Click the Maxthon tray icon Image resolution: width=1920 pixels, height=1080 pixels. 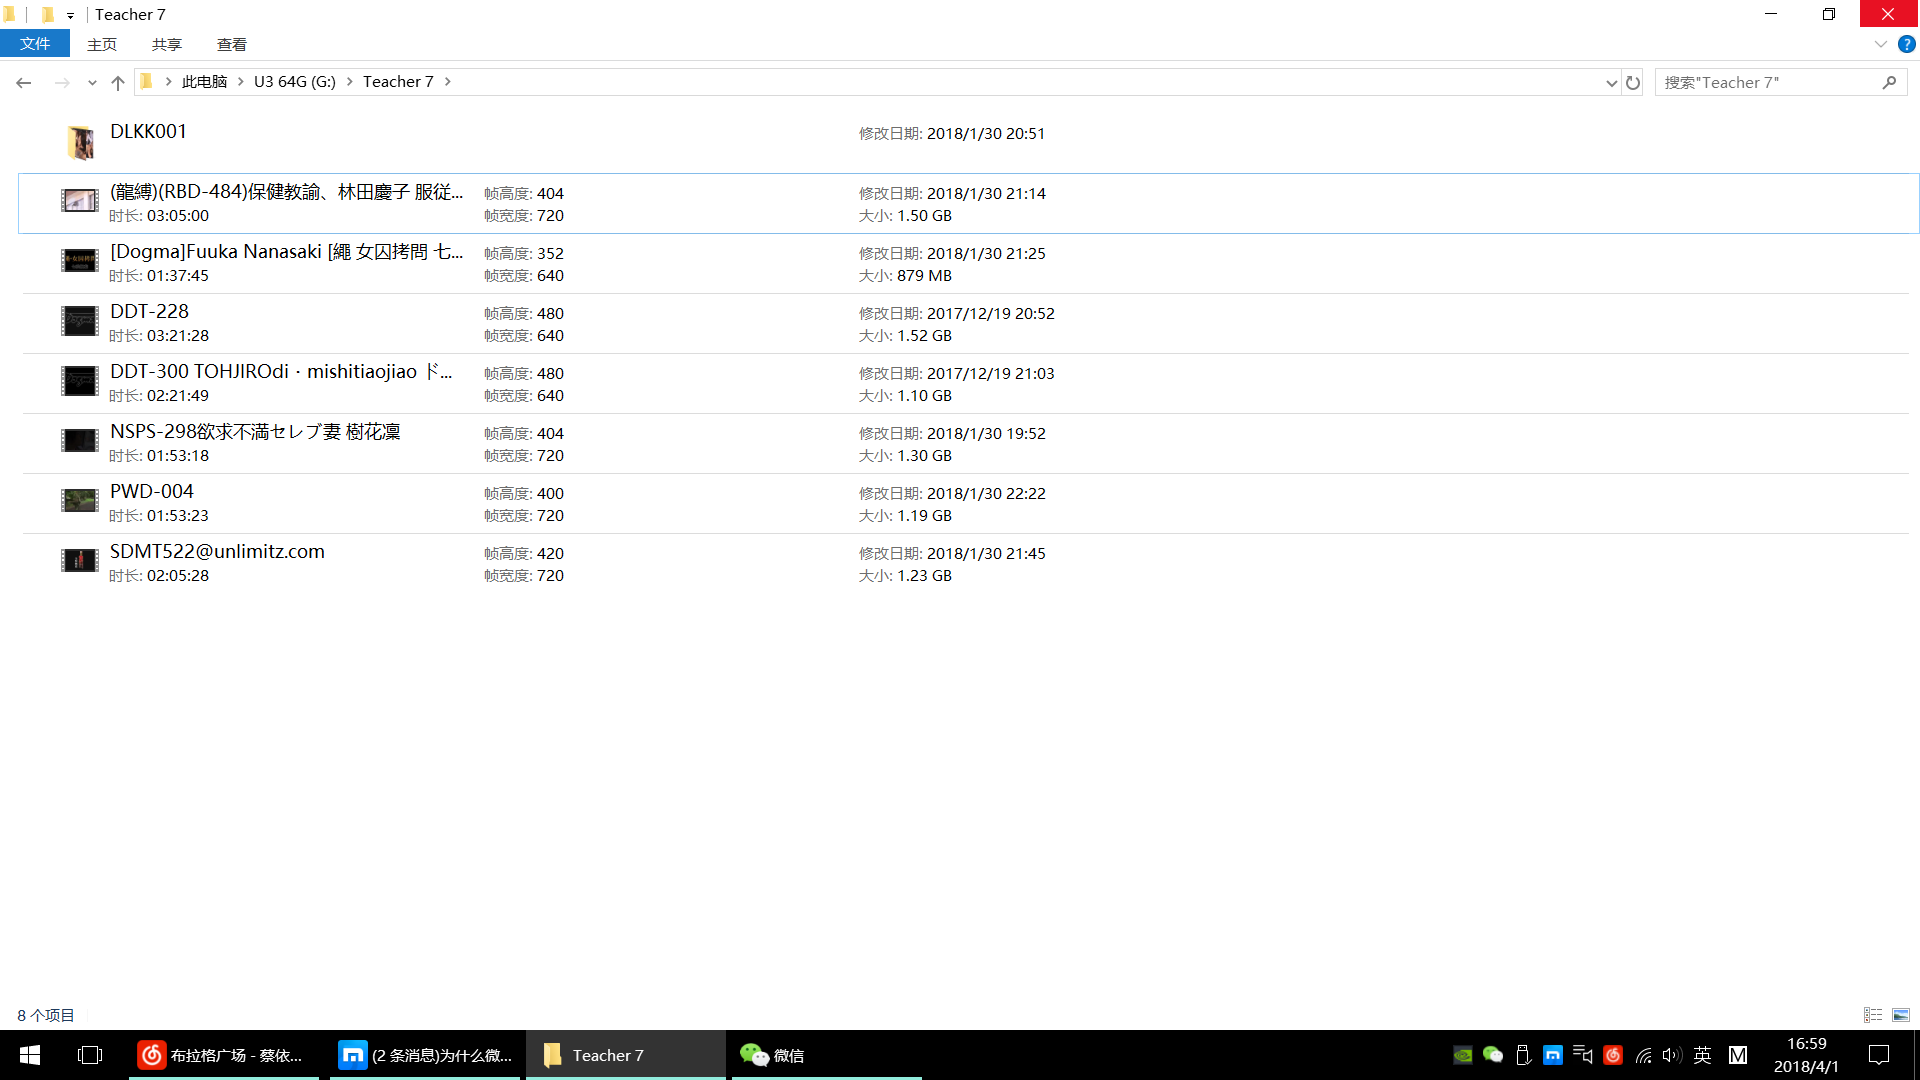click(x=1553, y=1055)
